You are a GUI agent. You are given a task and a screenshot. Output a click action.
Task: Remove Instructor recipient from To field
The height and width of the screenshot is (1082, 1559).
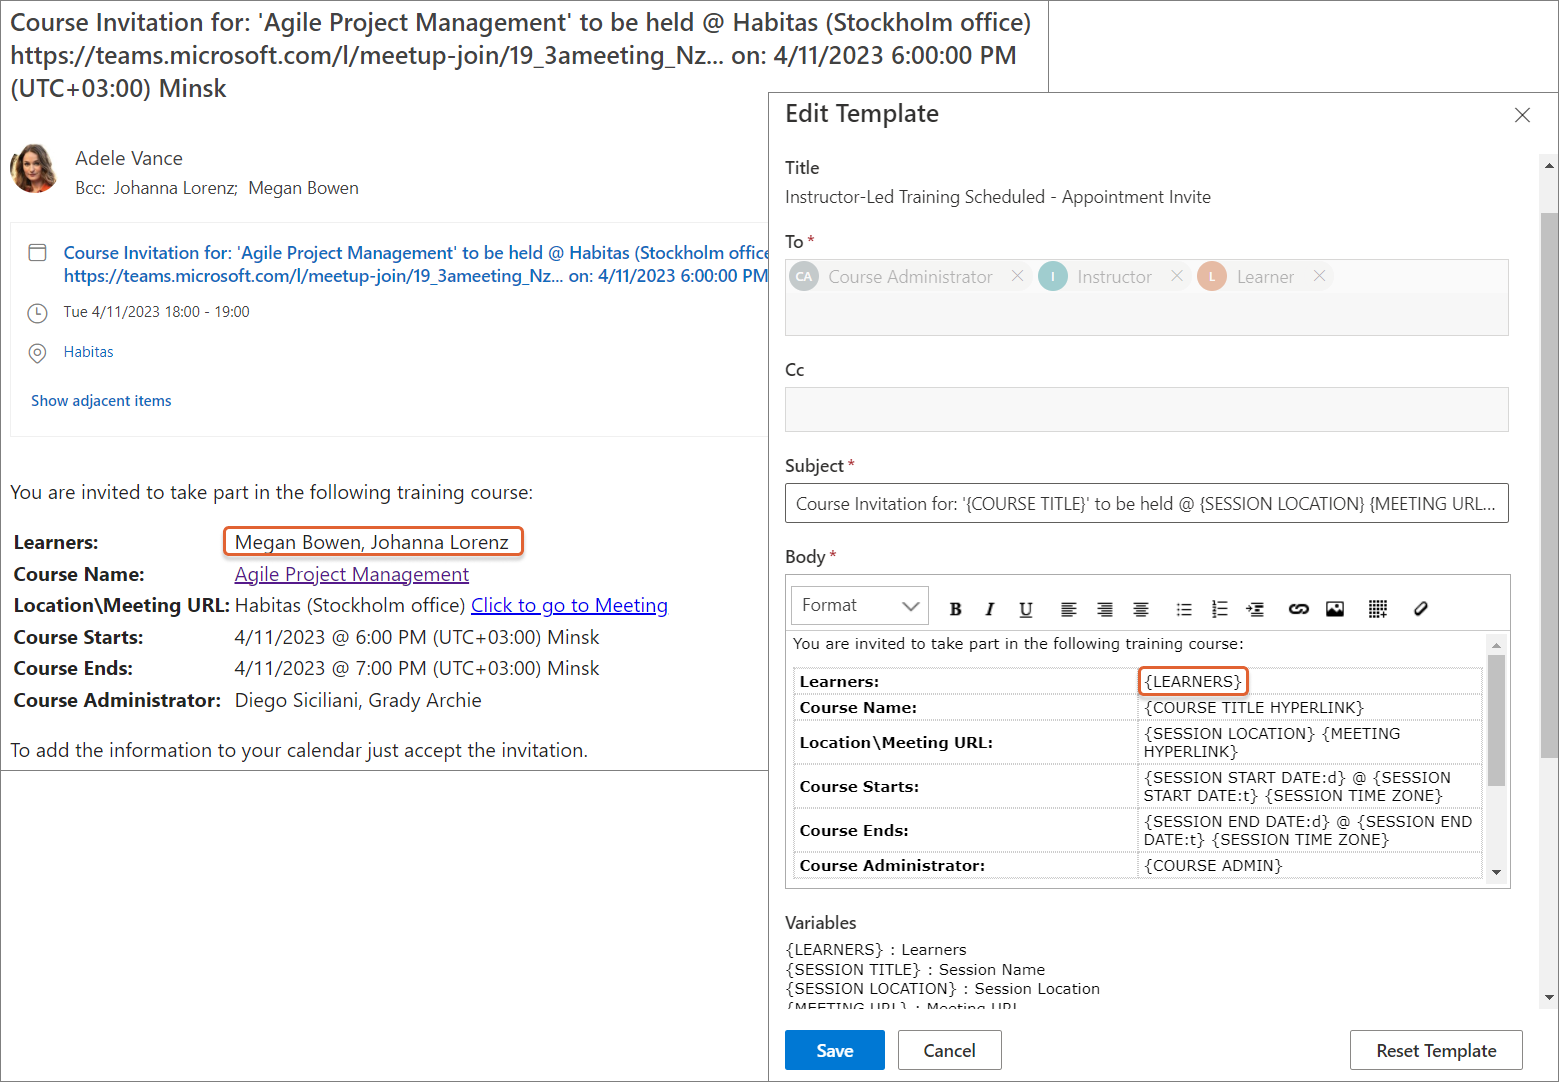pyautogui.click(x=1177, y=276)
